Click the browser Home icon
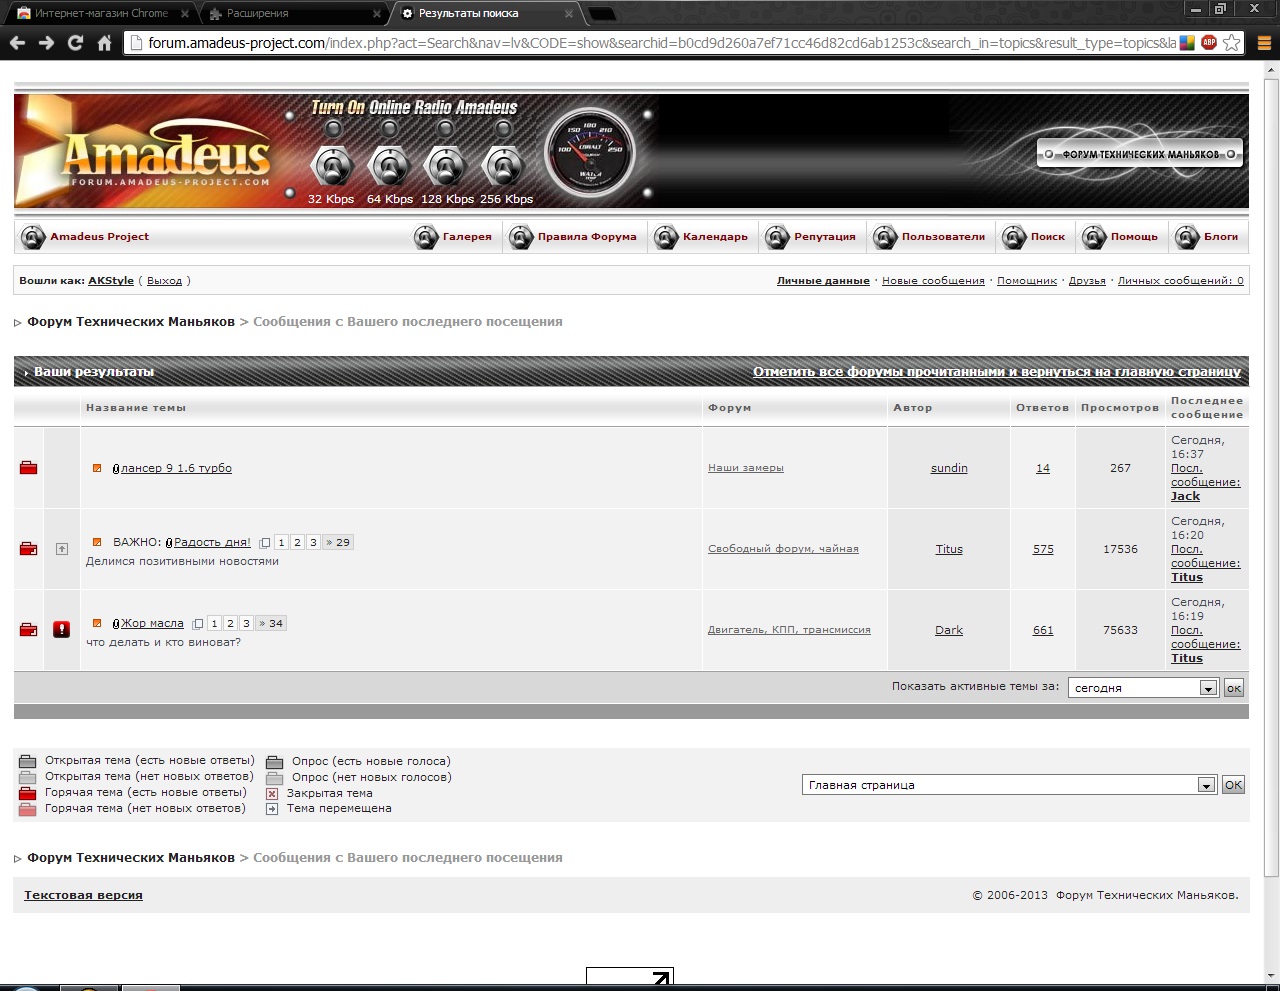Viewport: 1280px width, 991px height. 104,43
